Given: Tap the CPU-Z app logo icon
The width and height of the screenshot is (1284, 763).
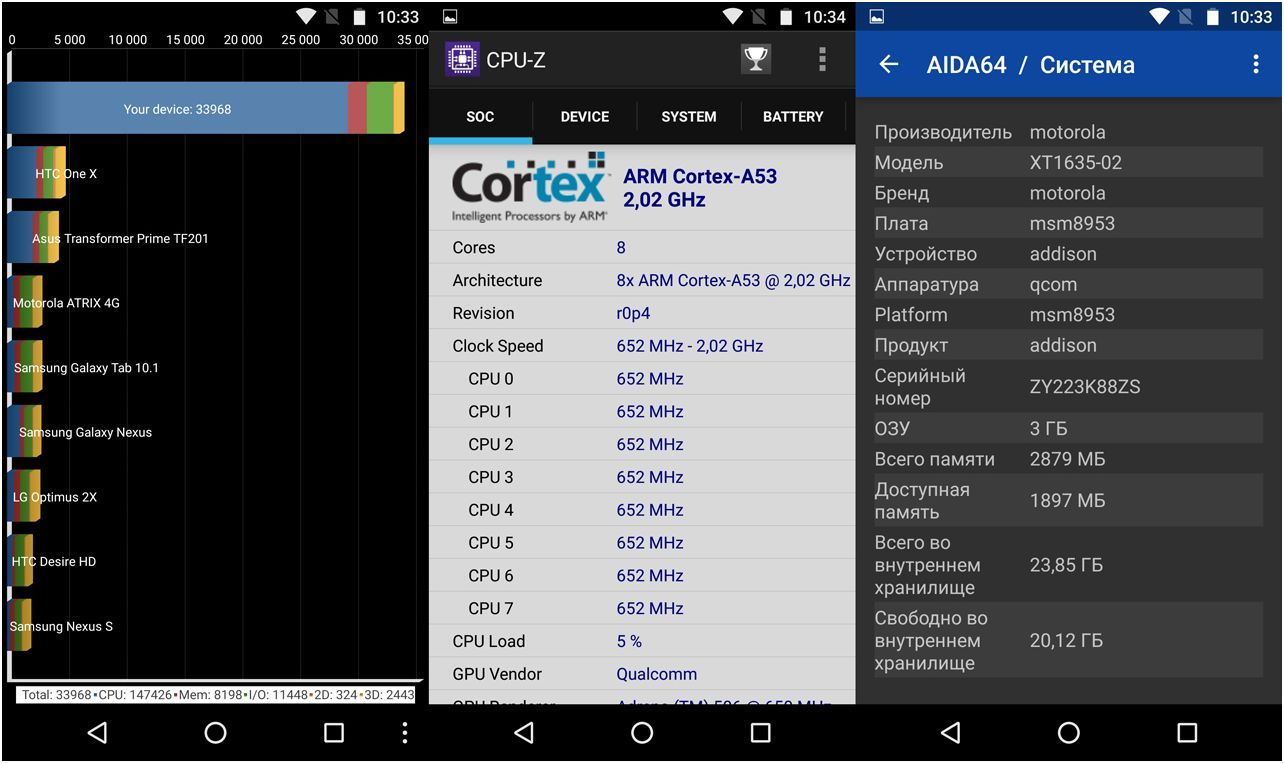Looking at the screenshot, I should pyautogui.click(x=461, y=60).
